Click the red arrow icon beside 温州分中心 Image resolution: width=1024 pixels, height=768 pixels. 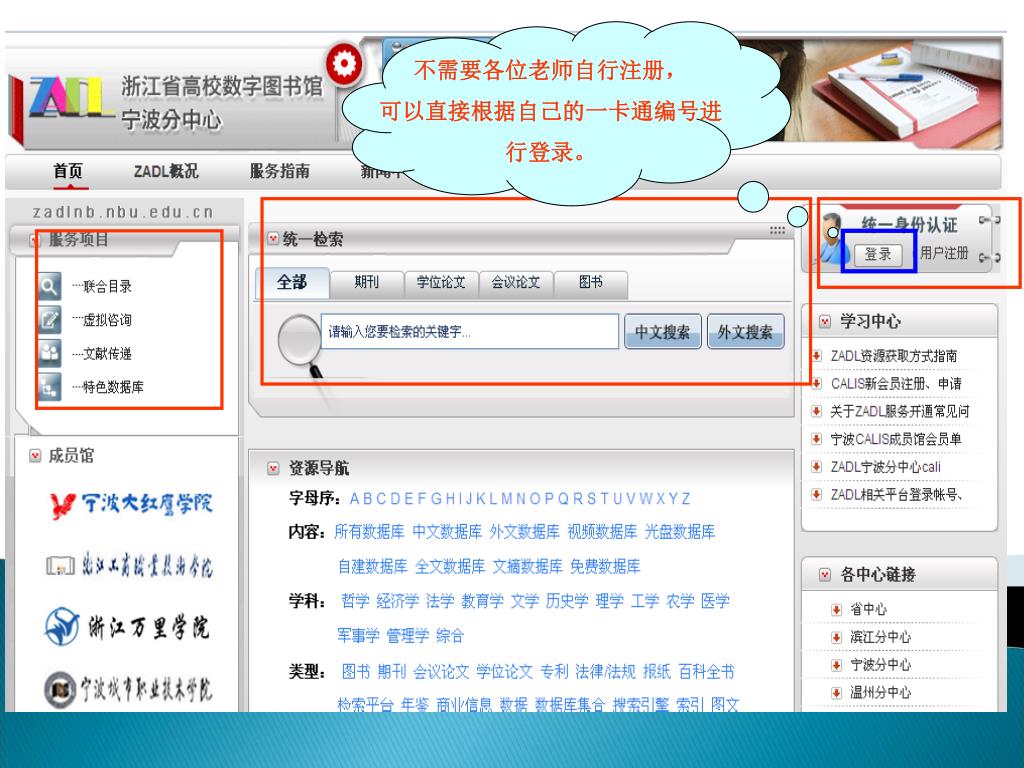[836, 693]
